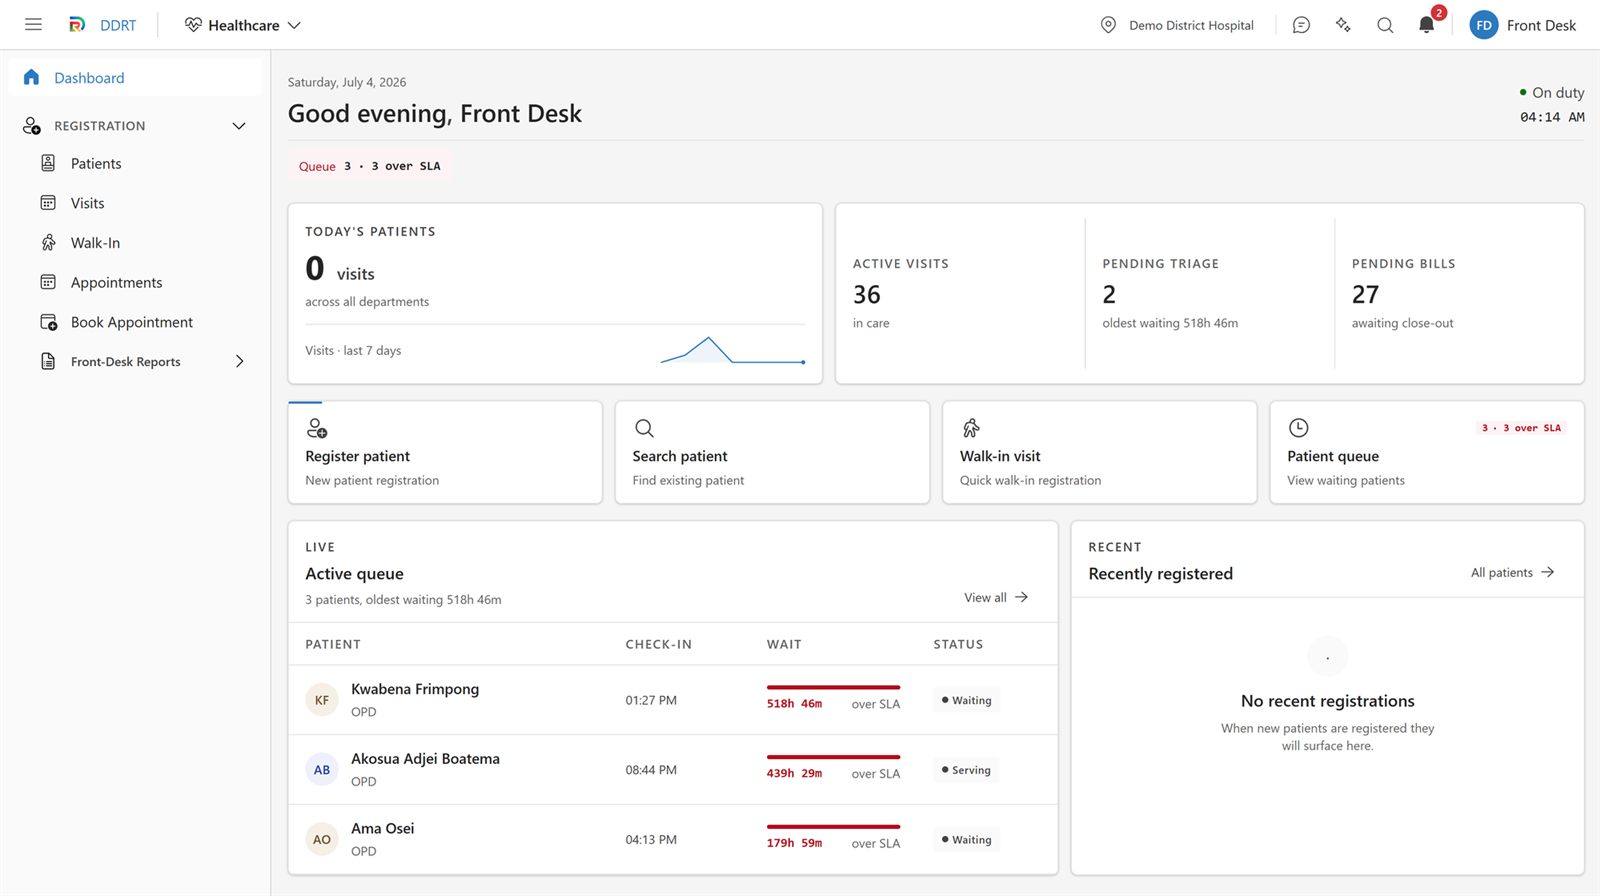
Task: Click the Front Desk user name
Action: 1541,25
